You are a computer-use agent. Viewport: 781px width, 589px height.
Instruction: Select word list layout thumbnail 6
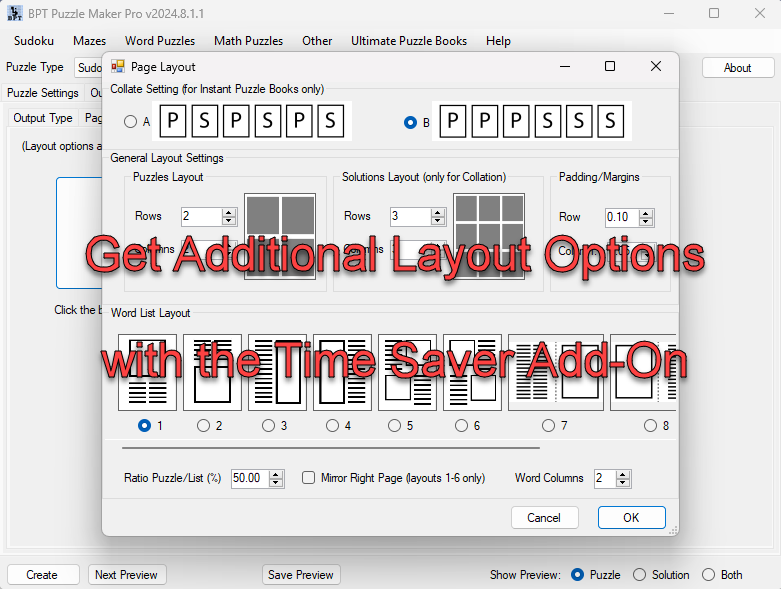click(472, 372)
